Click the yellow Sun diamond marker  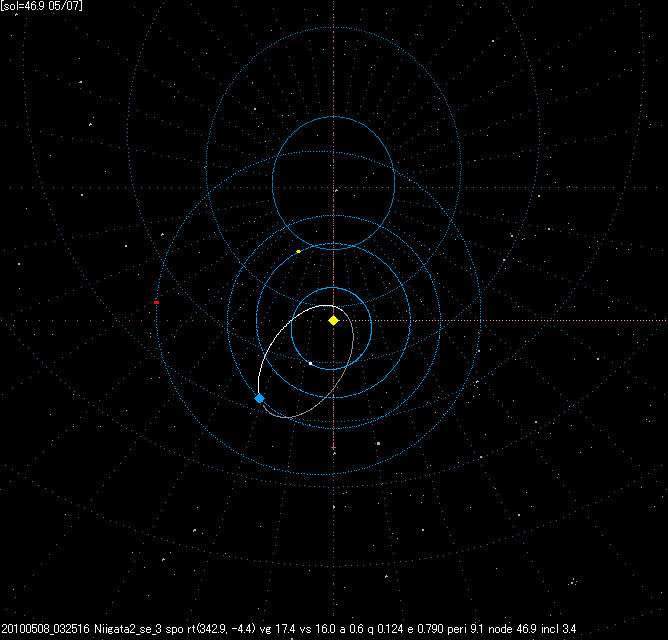[334, 320]
